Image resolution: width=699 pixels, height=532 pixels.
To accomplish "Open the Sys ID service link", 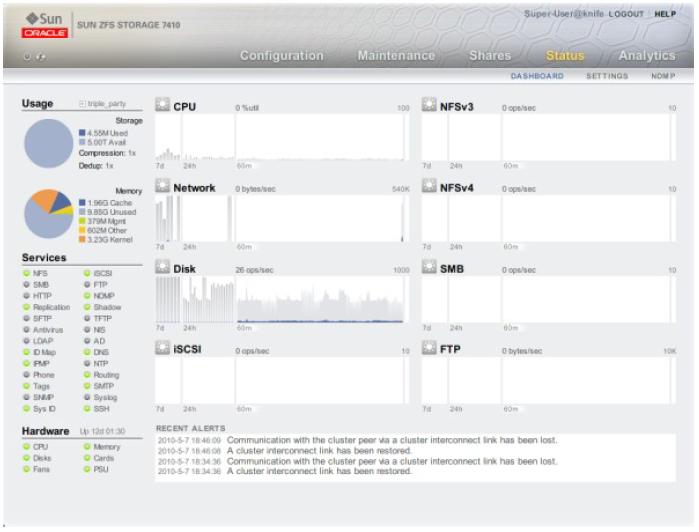I will point(44,409).
